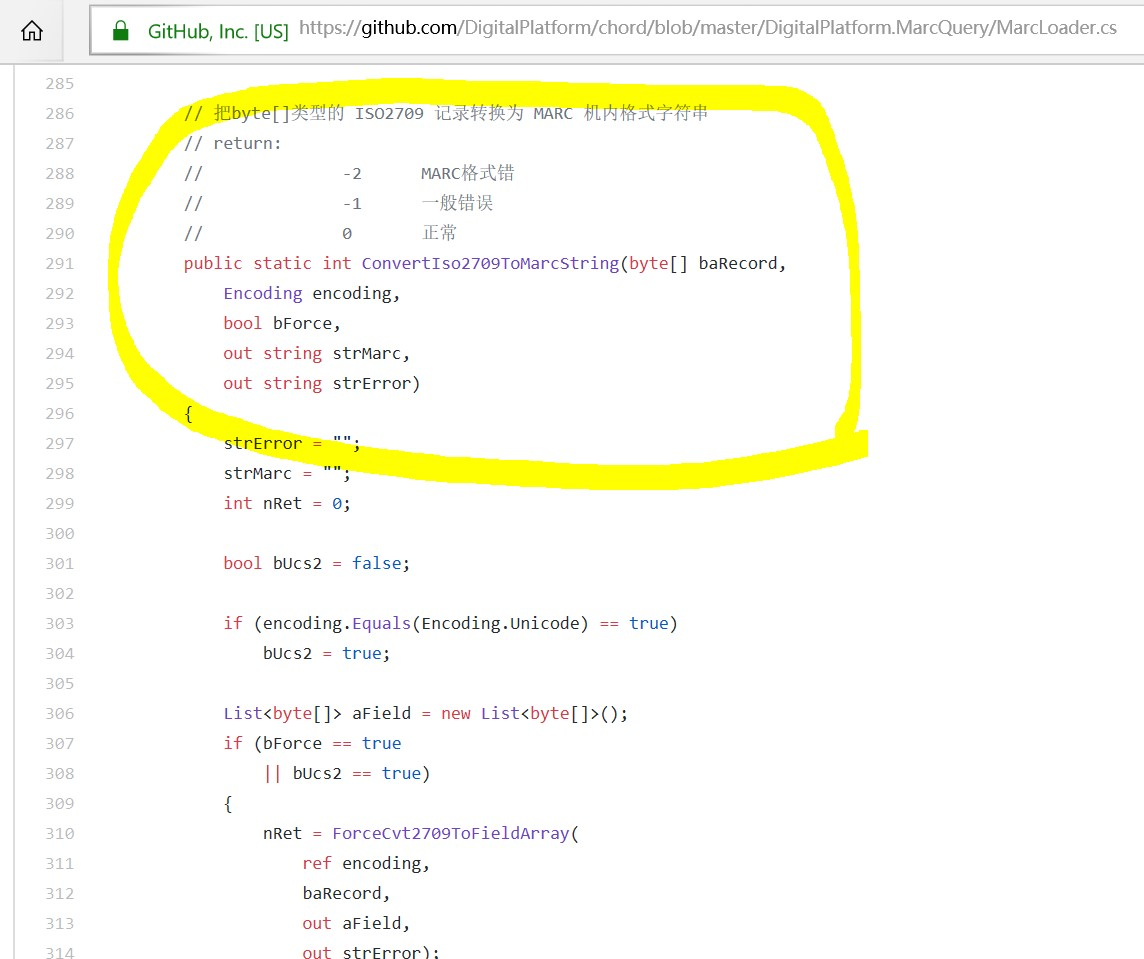This screenshot has width=1144, height=959.
Task: Click 'List<byte[]> aField' declaration
Action: coord(317,714)
